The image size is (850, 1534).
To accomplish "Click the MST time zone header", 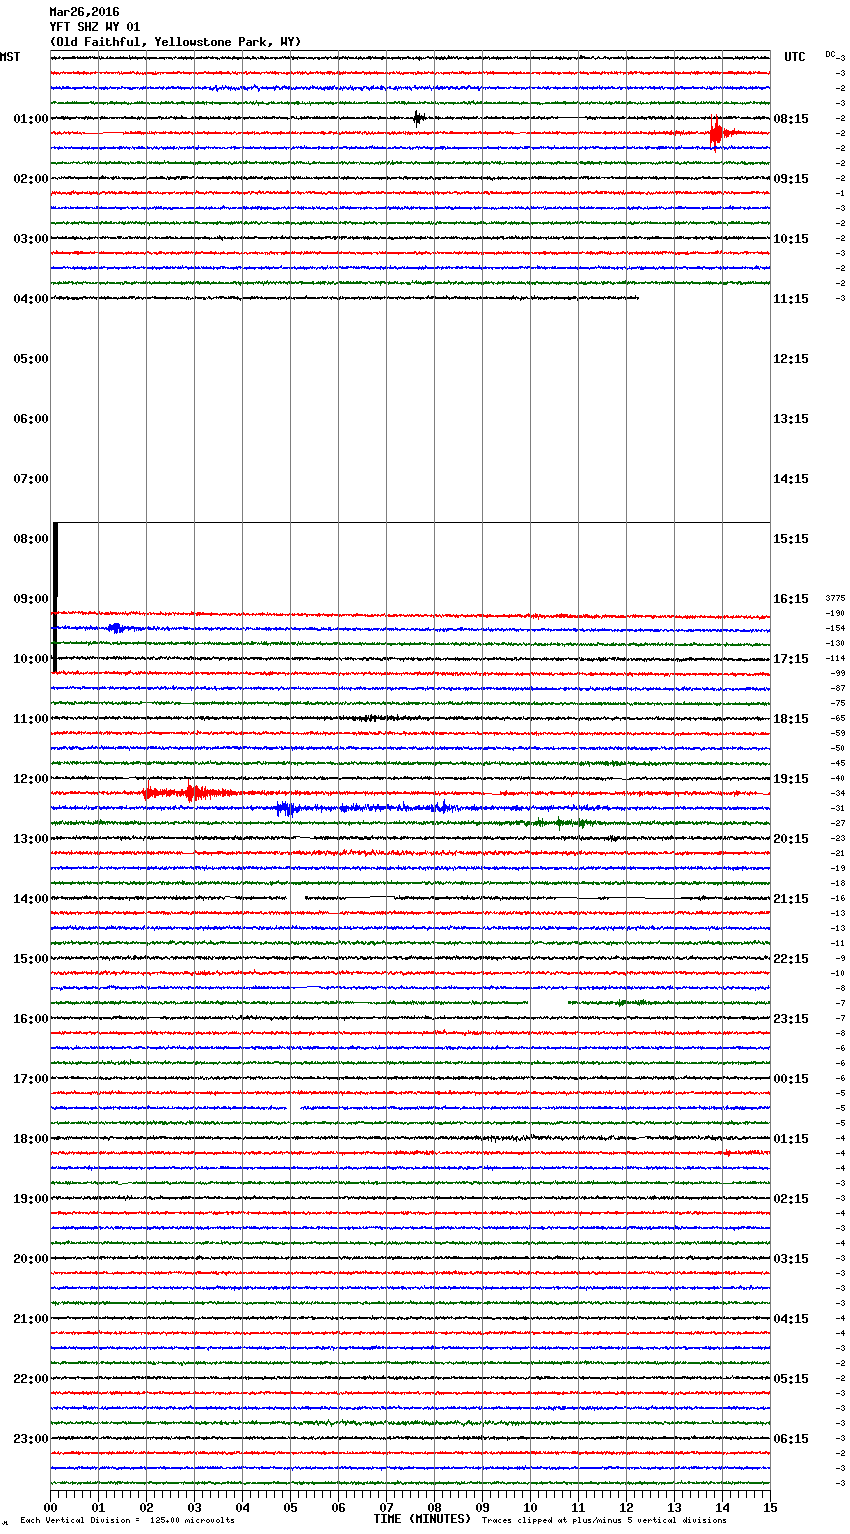I will pos(10,57).
